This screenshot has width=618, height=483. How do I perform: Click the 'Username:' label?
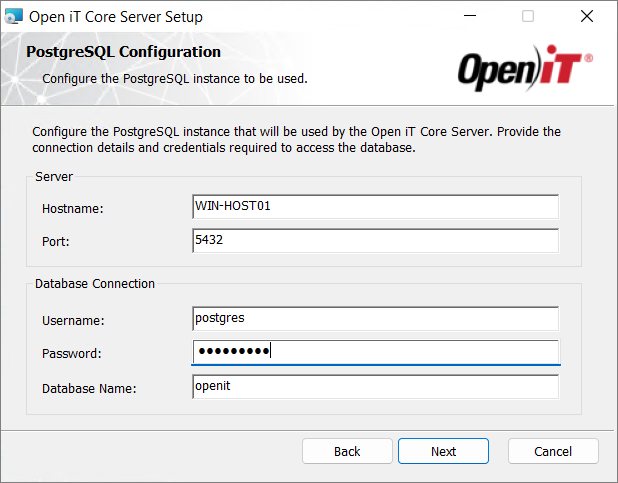click(73, 321)
